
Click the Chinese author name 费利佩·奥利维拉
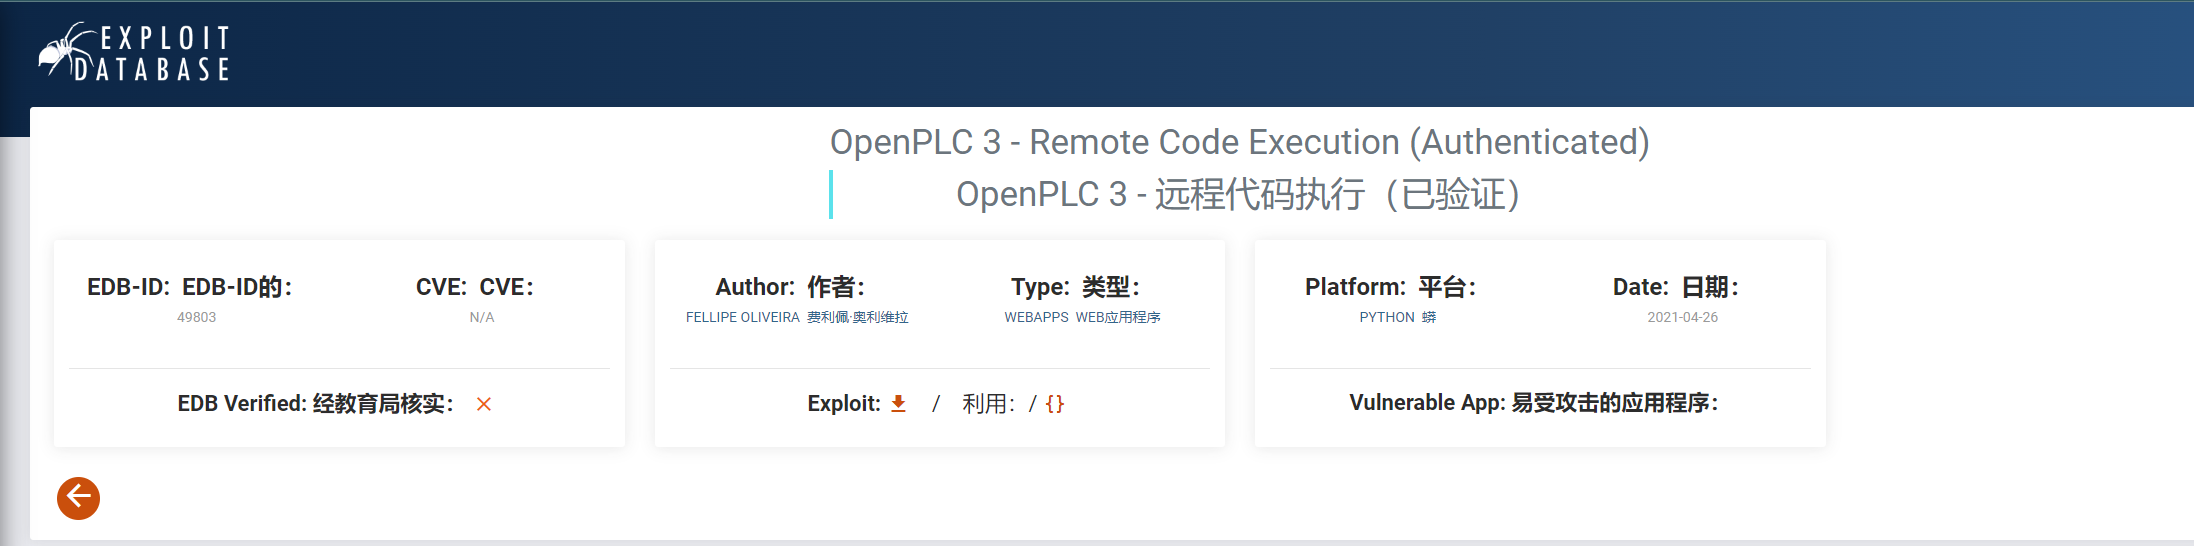858,317
